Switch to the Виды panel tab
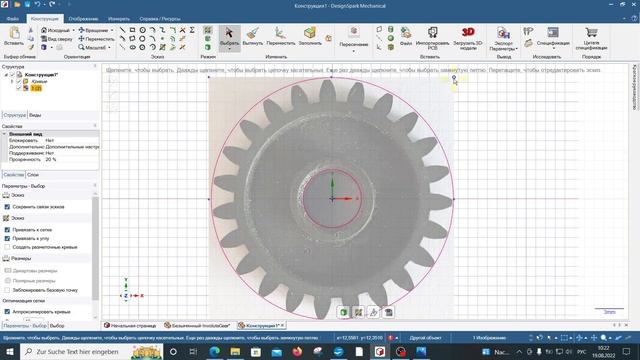 tap(35, 115)
